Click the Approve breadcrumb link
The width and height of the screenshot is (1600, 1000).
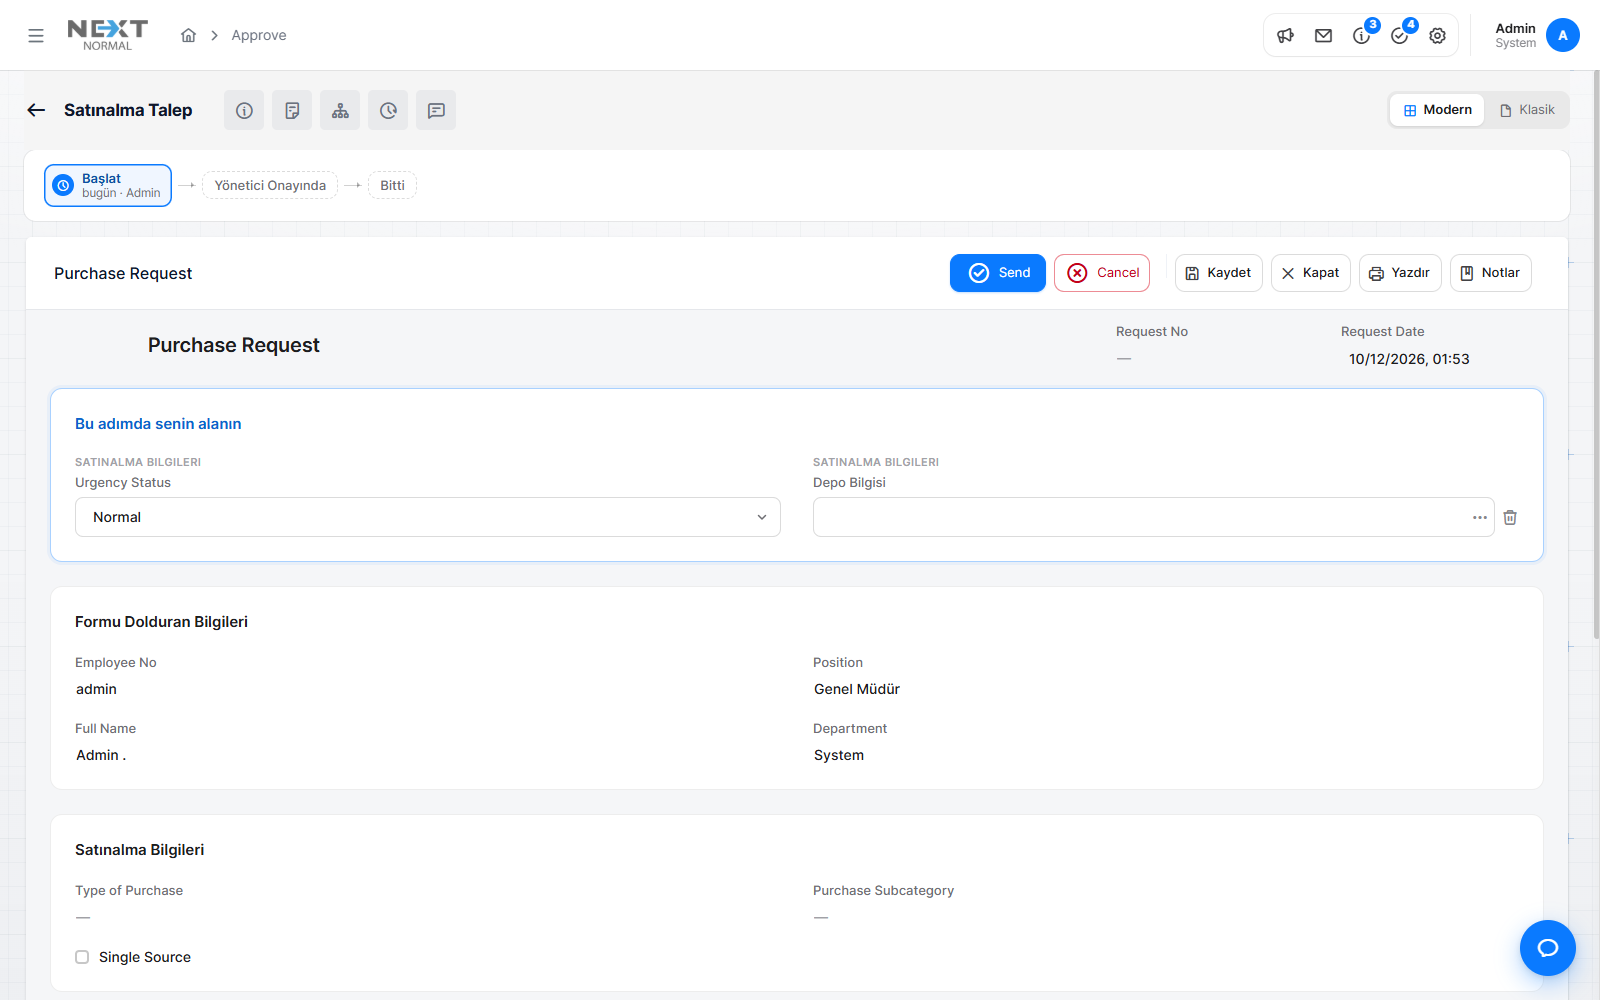coord(259,35)
